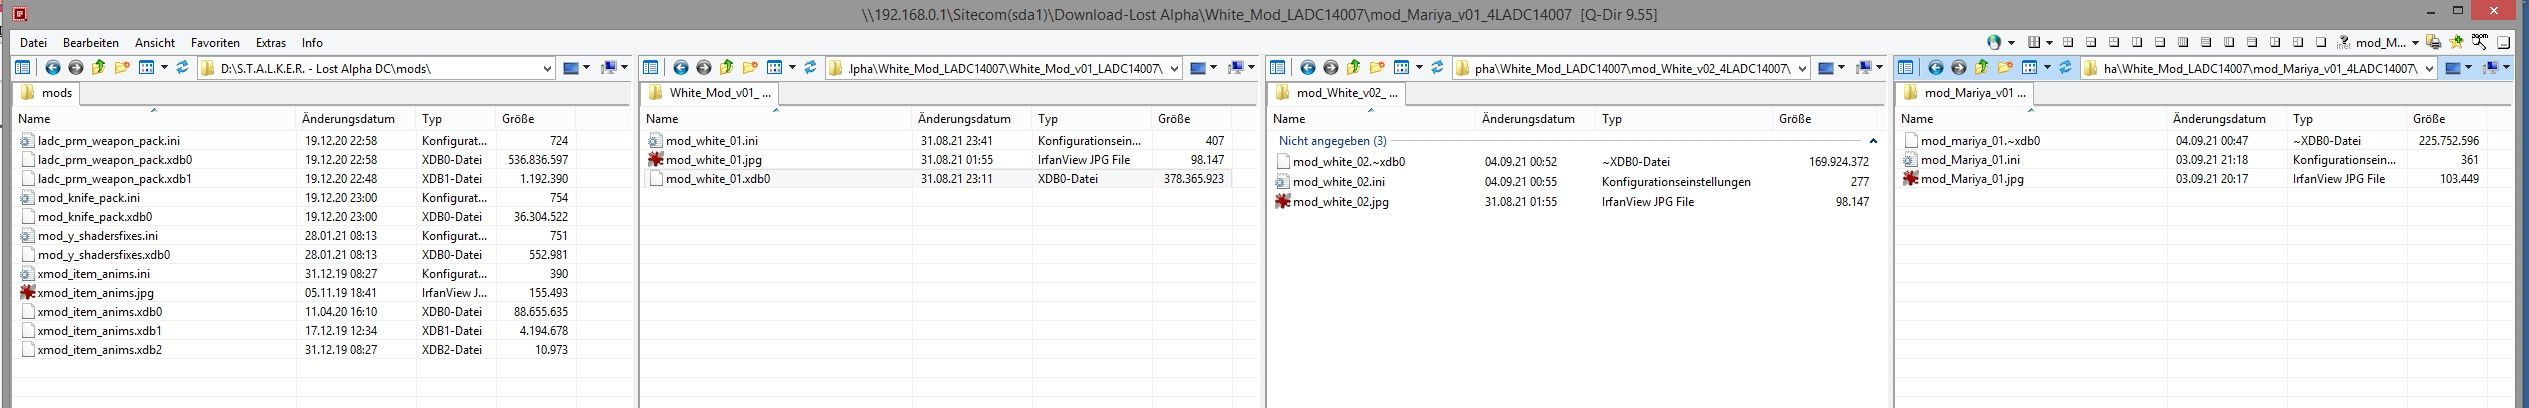
Task: Select file xmod_item_anims.xdb2
Action: click(99, 350)
